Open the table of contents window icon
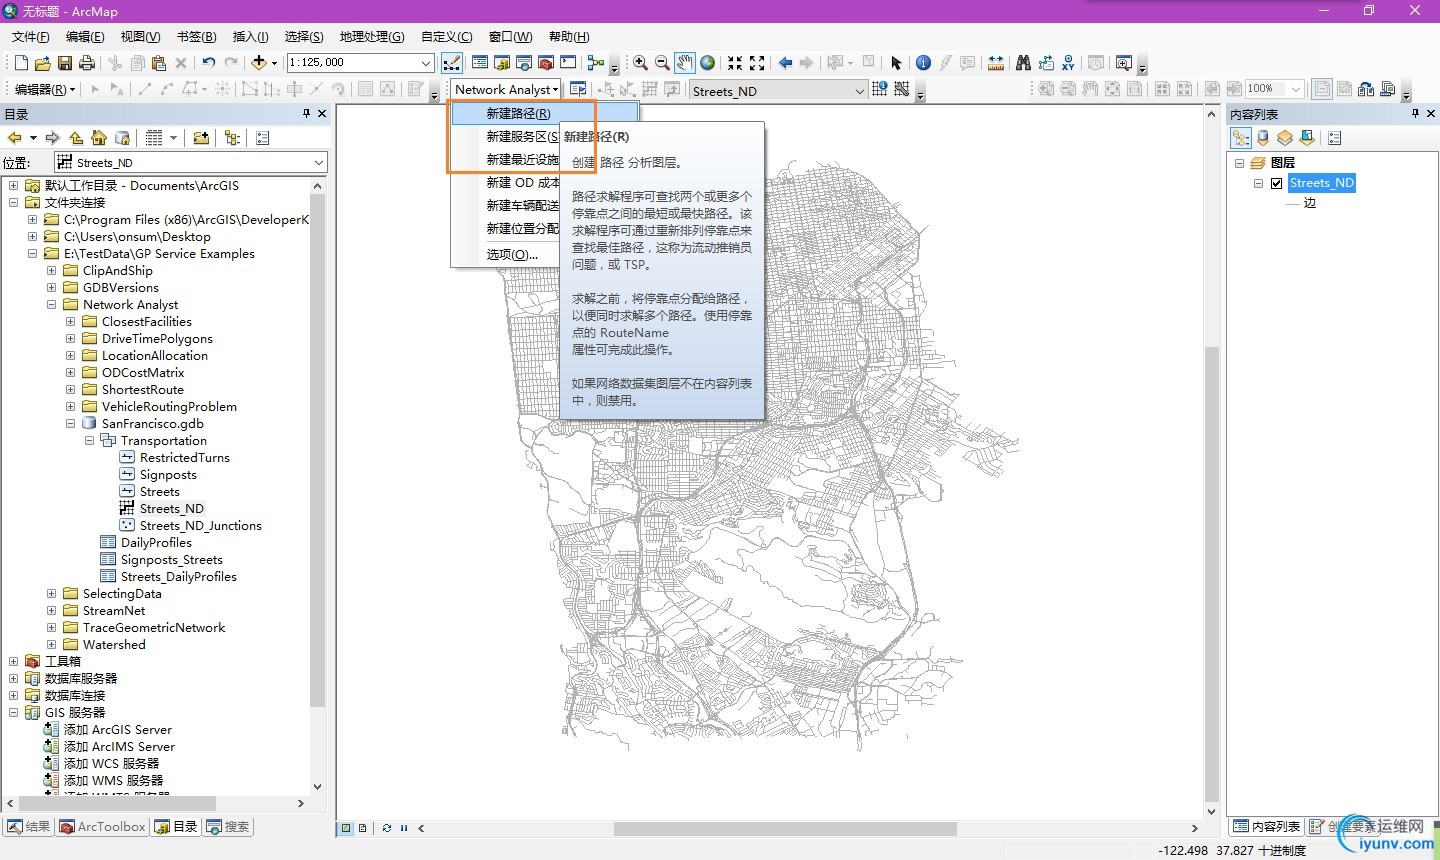The height and width of the screenshot is (860, 1440). pyautogui.click(x=480, y=63)
